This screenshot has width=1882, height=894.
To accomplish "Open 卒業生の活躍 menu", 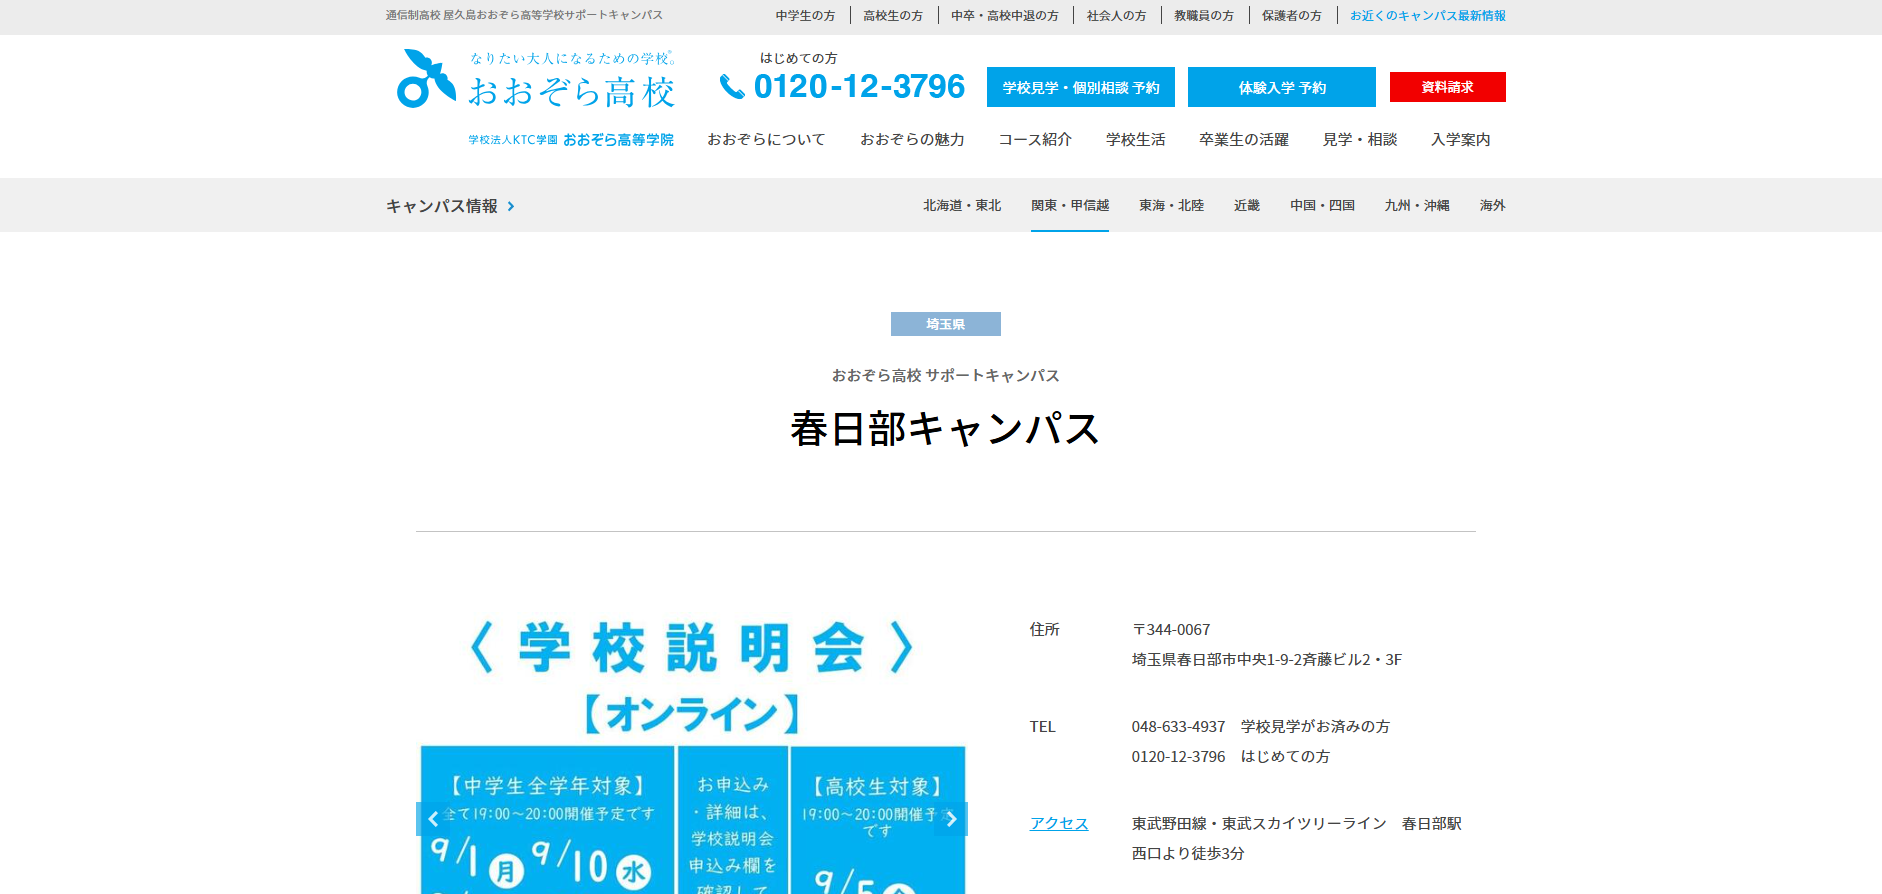I will coord(1244,140).
